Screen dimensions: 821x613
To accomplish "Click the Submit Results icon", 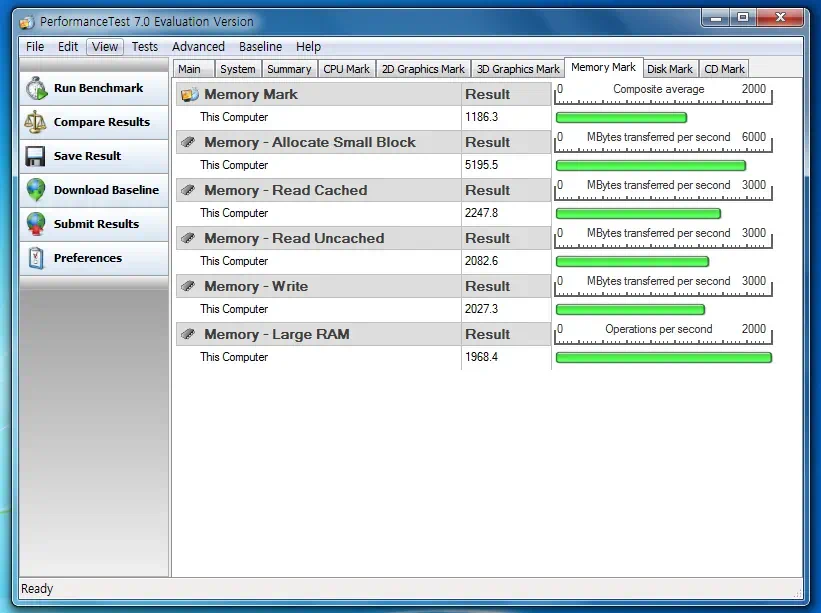I will 36,224.
